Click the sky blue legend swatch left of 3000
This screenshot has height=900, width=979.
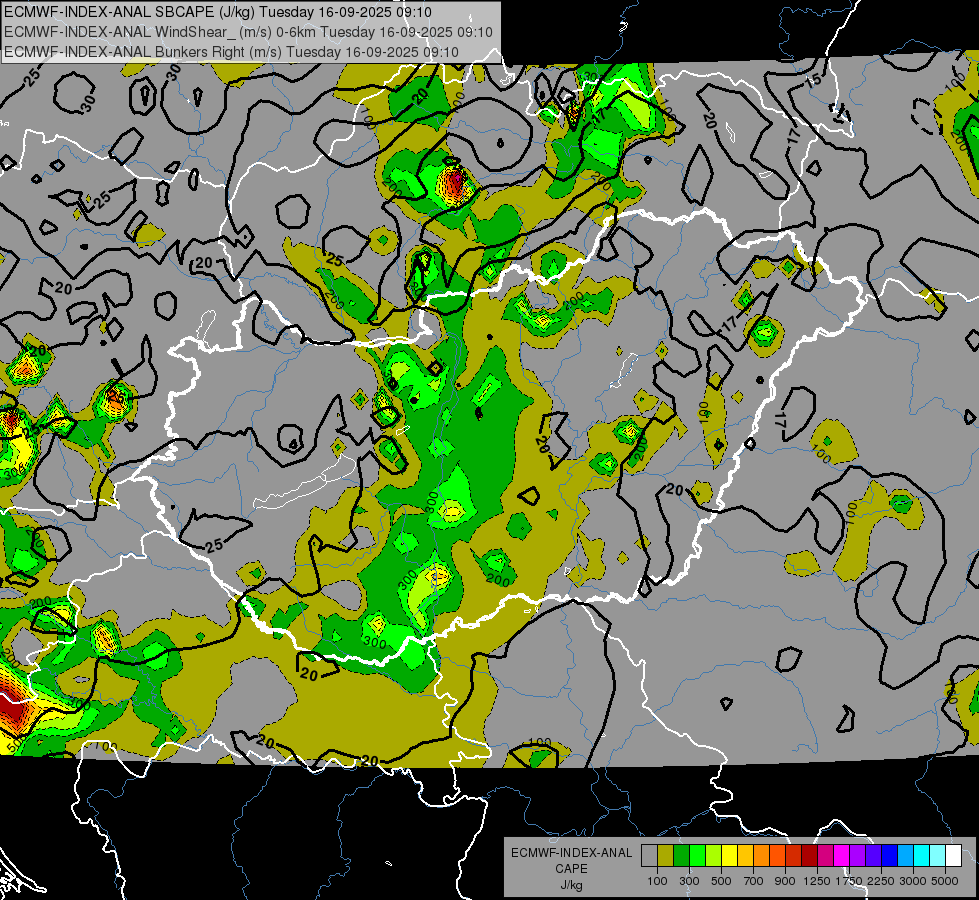[x=905, y=855]
